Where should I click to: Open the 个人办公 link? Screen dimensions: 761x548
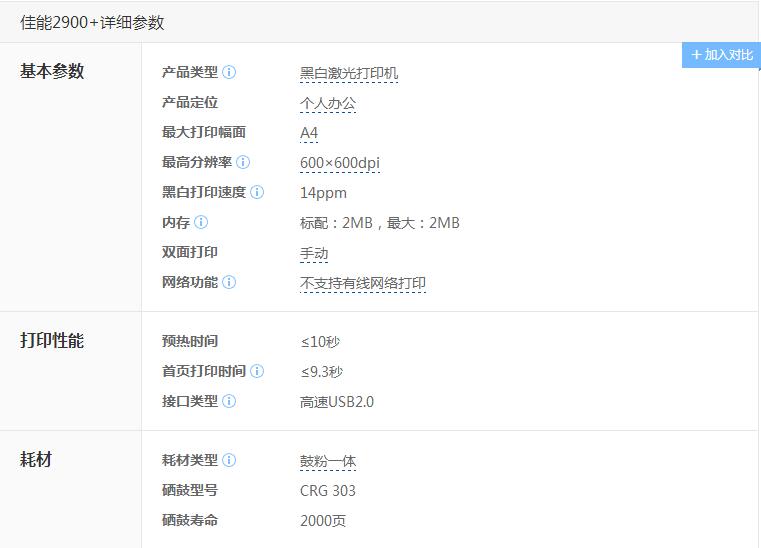pos(328,103)
